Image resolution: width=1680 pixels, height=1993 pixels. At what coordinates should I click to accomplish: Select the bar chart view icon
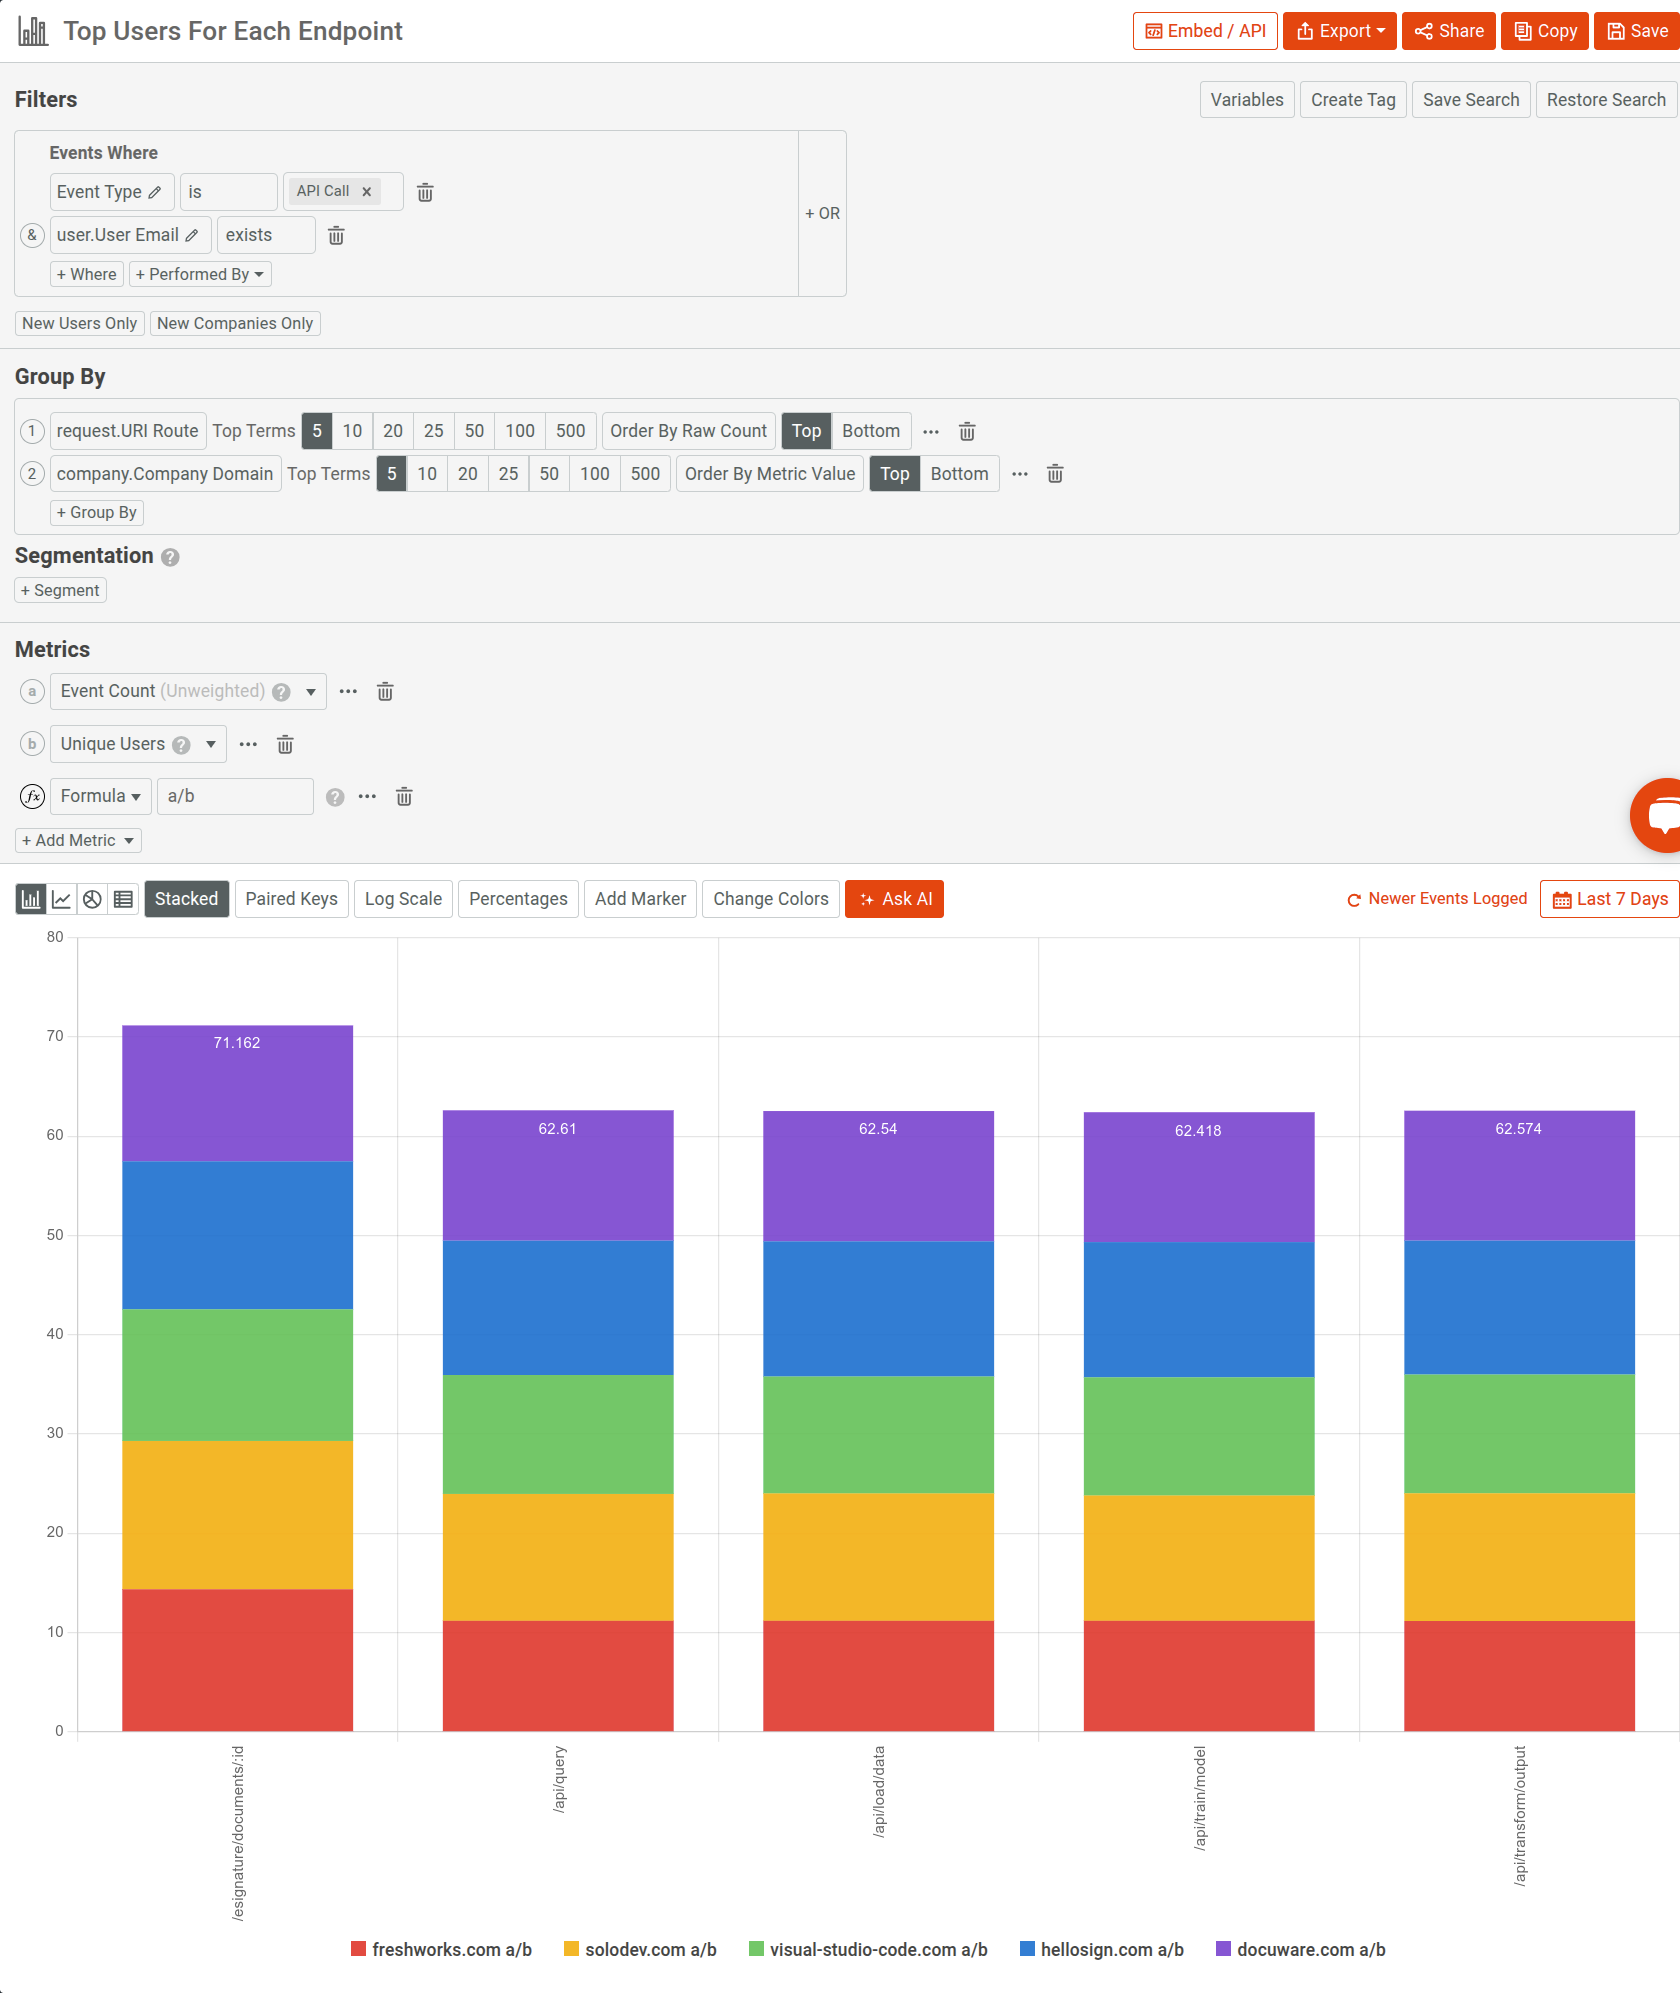29,898
